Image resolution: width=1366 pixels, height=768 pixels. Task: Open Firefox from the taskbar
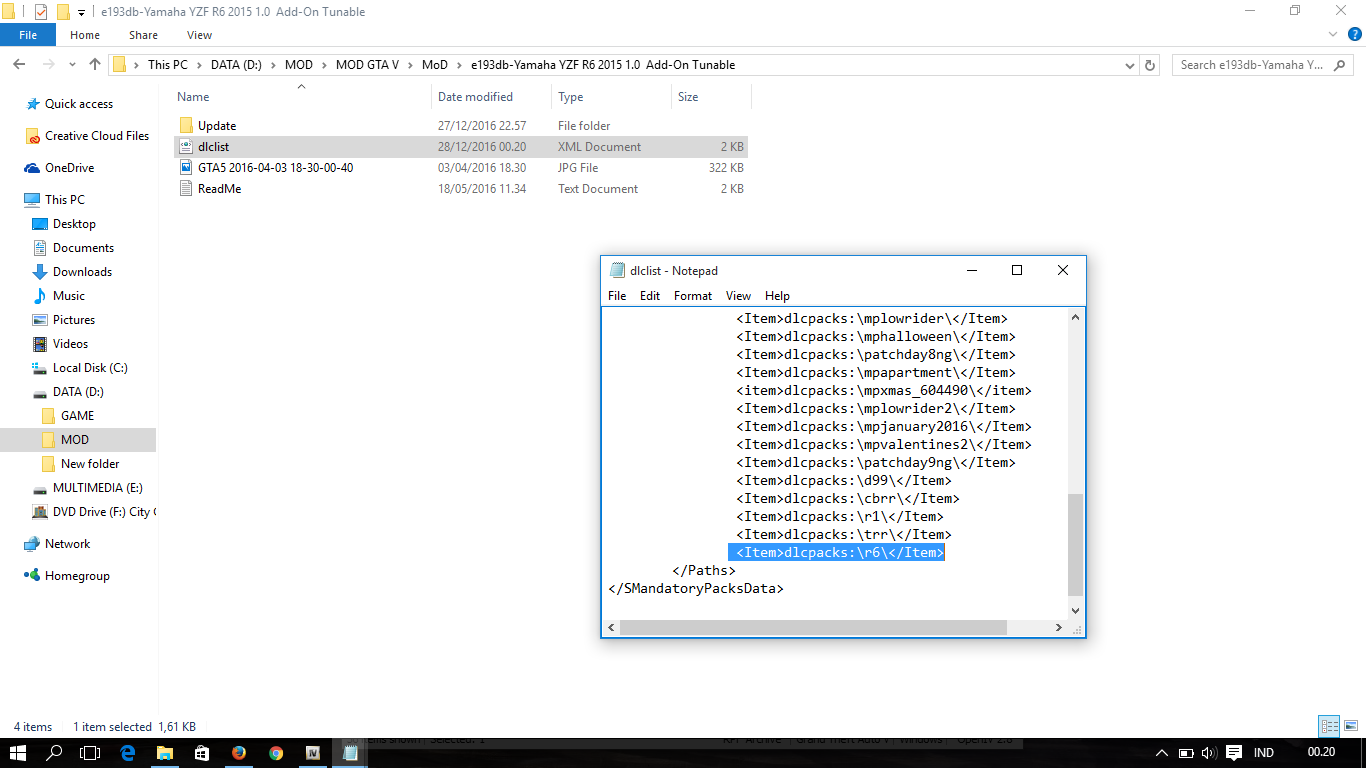click(x=239, y=753)
